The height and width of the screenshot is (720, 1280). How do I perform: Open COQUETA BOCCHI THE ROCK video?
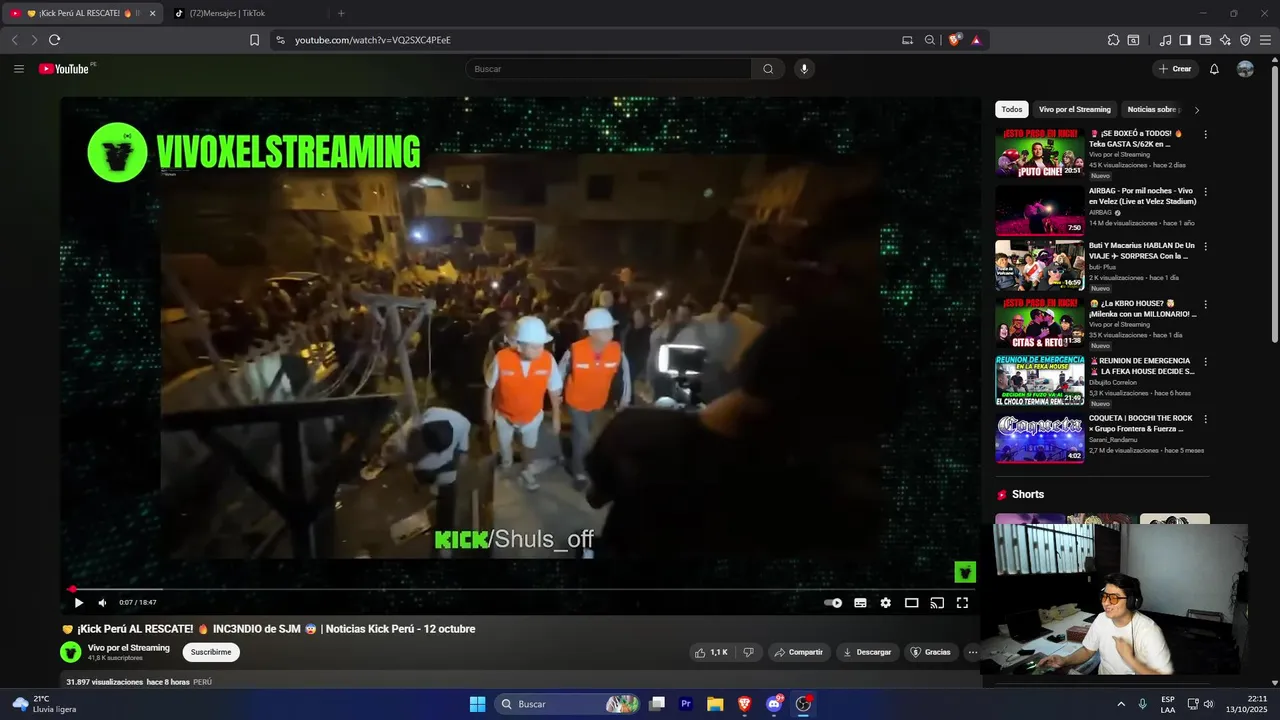coord(1040,438)
